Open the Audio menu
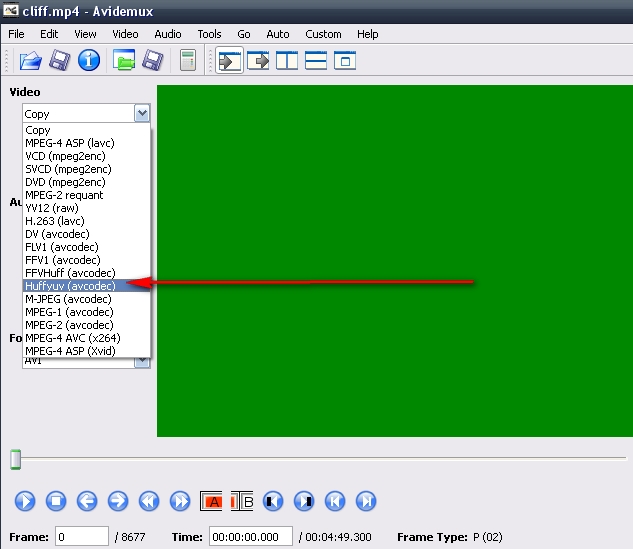Screen dimensions: 633x549 [x=168, y=34]
